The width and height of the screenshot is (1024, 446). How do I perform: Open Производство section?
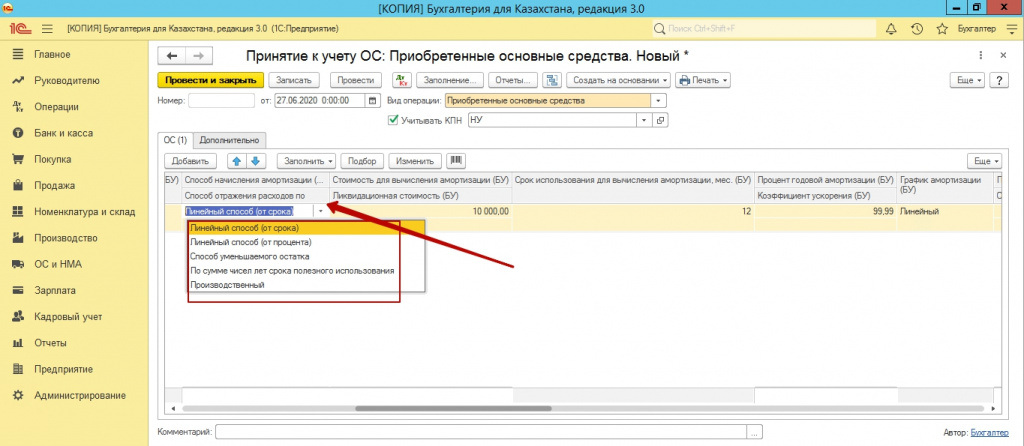point(65,238)
